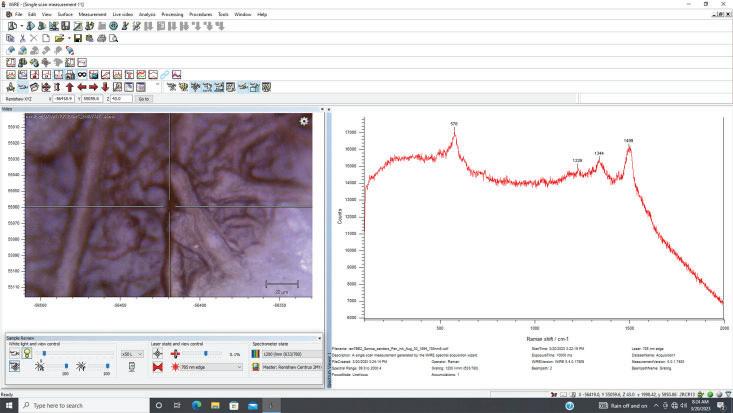Screen dimensions: 733x413
Task: Open the Measurement menu
Action: click(x=92, y=14)
